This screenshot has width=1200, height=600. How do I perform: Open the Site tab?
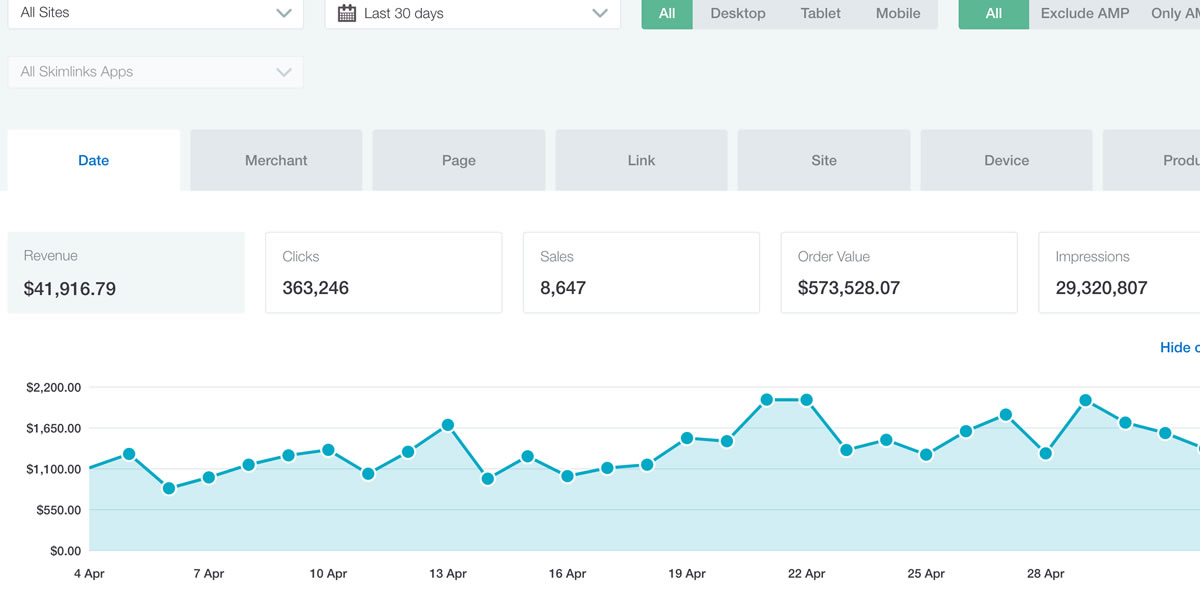coord(824,160)
